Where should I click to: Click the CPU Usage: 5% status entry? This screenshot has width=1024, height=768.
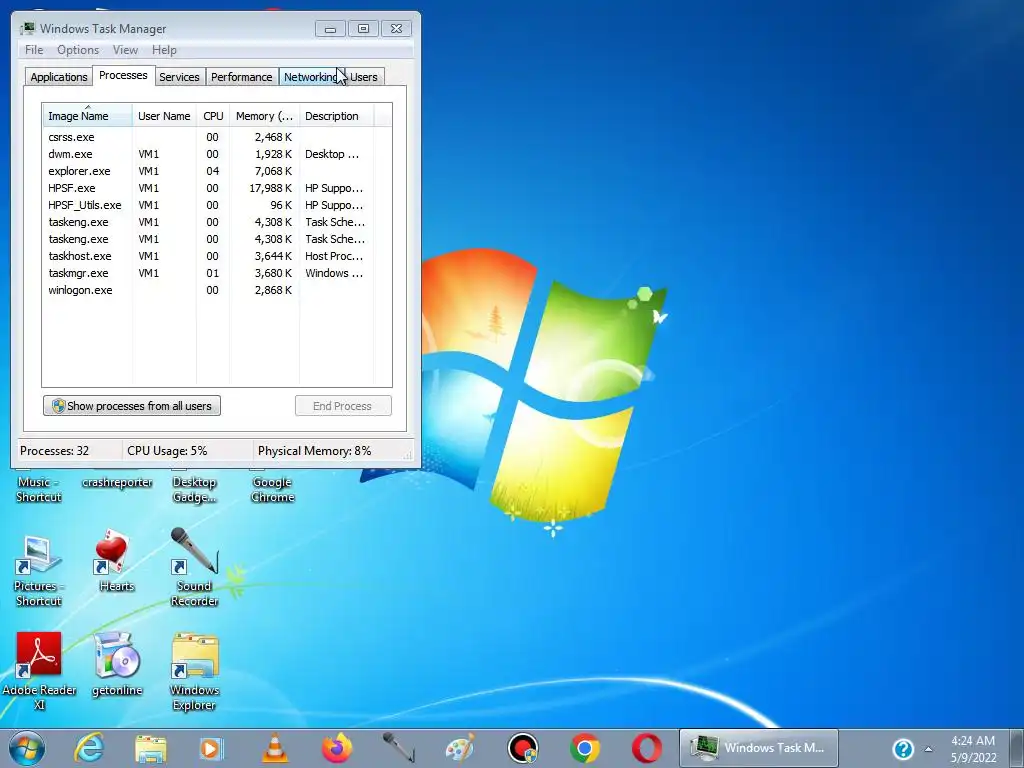tap(167, 451)
